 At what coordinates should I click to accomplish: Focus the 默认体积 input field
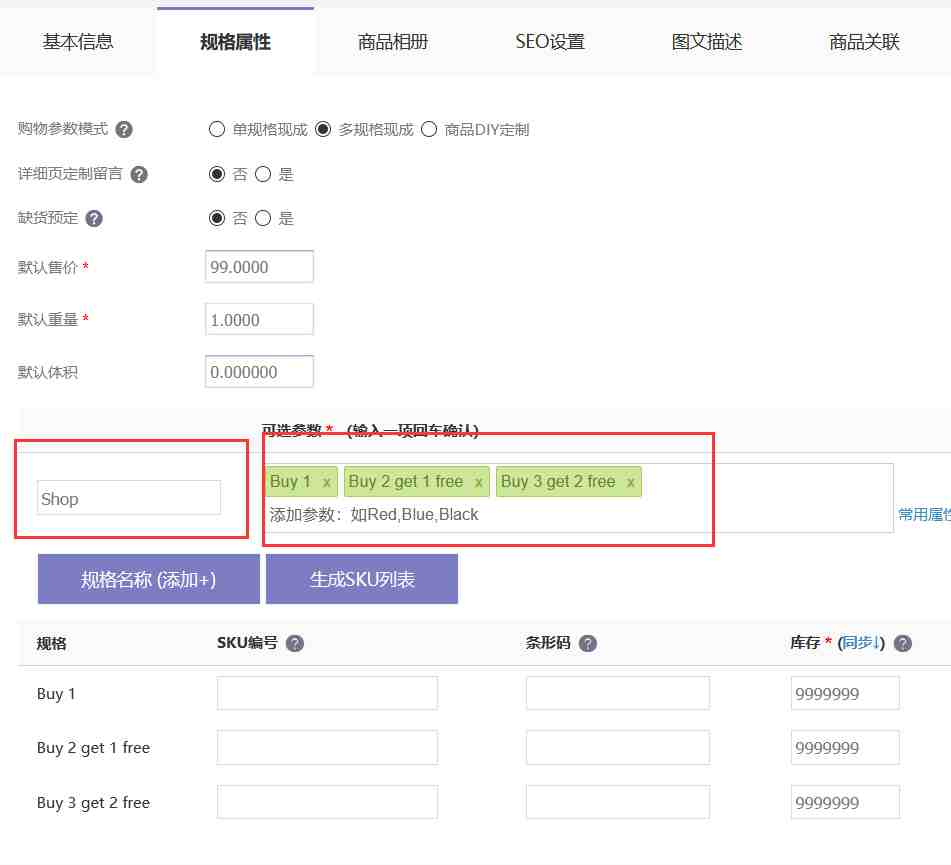tap(260, 372)
